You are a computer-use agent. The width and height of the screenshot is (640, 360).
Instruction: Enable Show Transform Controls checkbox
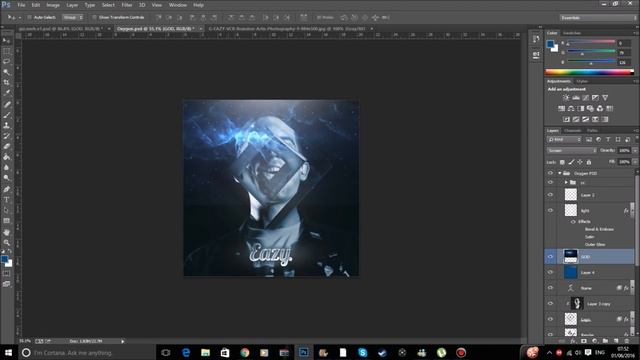click(94, 18)
